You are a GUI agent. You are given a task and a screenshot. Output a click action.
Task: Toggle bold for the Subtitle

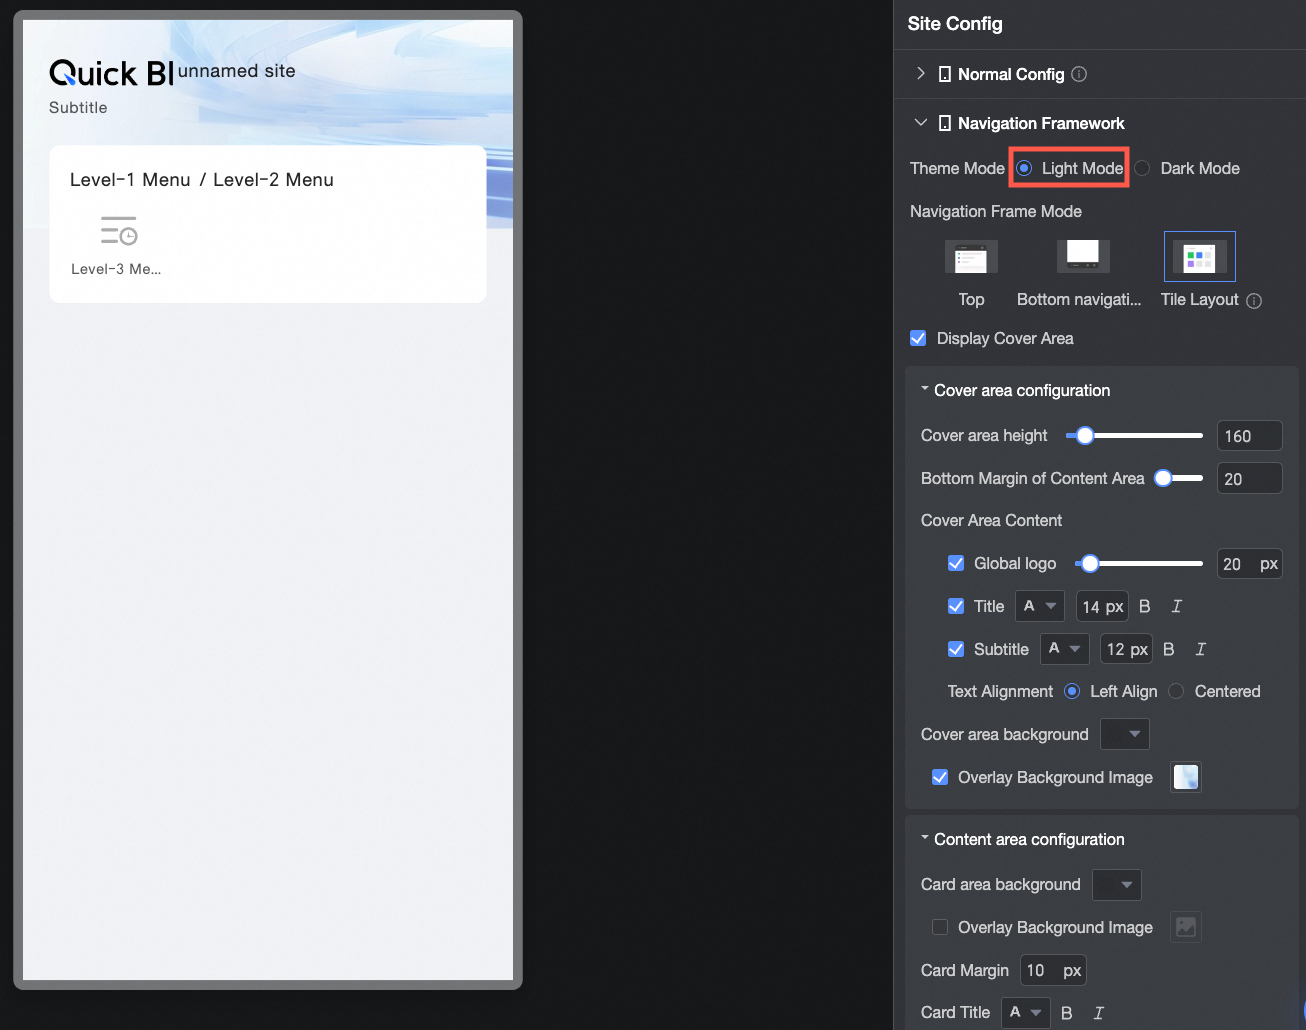point(1168,649)
